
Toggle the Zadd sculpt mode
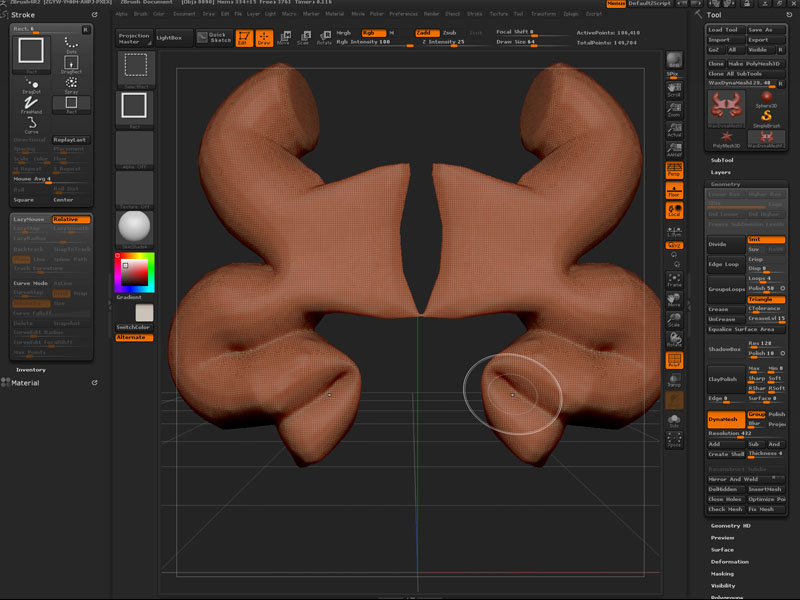(427, 33)
